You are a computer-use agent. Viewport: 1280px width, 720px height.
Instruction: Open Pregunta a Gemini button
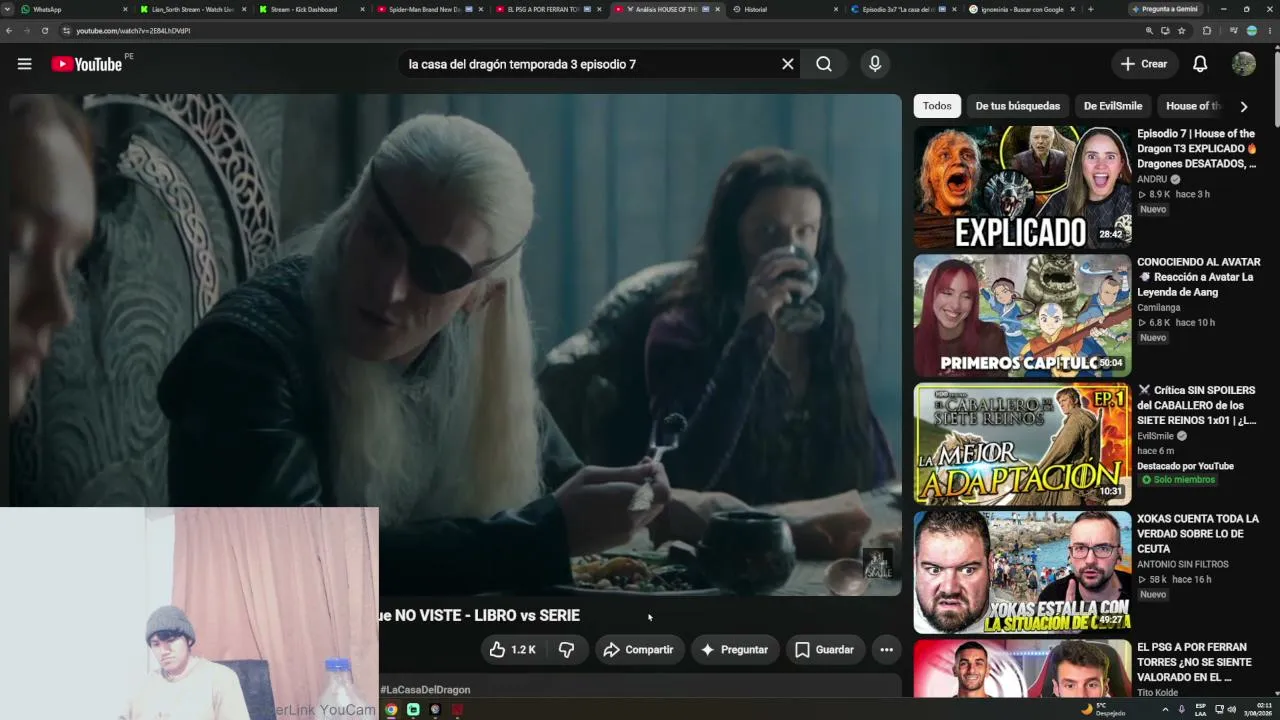tap(1168, 9)
